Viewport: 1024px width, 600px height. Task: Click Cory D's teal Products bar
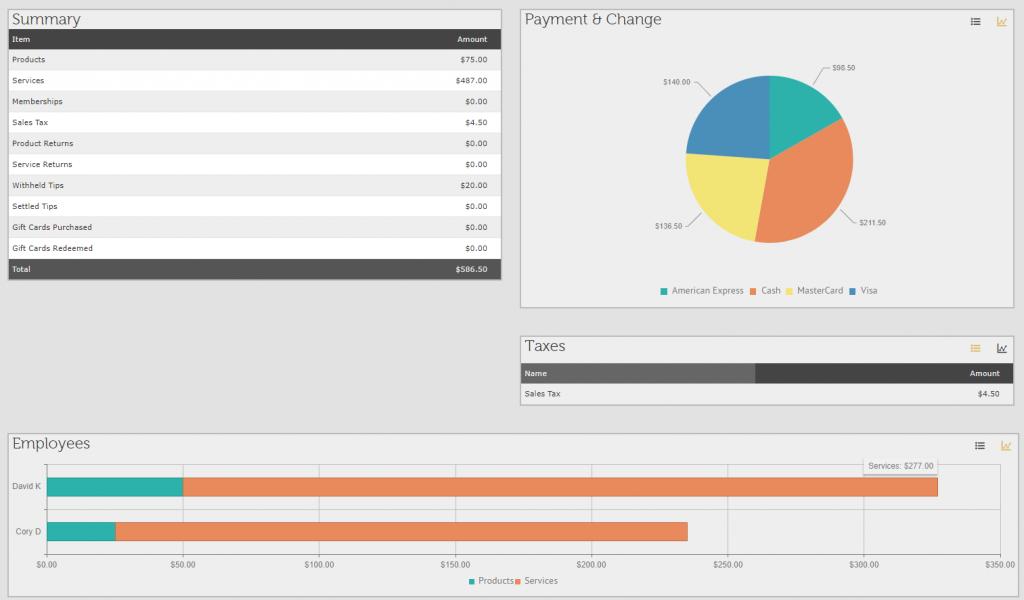tap(81, 532)
